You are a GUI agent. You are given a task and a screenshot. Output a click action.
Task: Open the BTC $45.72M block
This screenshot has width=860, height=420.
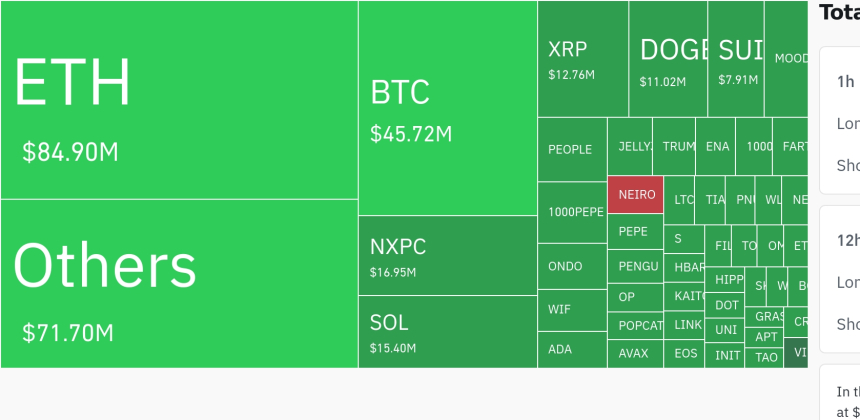pyautogui.click(x=447, y=108)
